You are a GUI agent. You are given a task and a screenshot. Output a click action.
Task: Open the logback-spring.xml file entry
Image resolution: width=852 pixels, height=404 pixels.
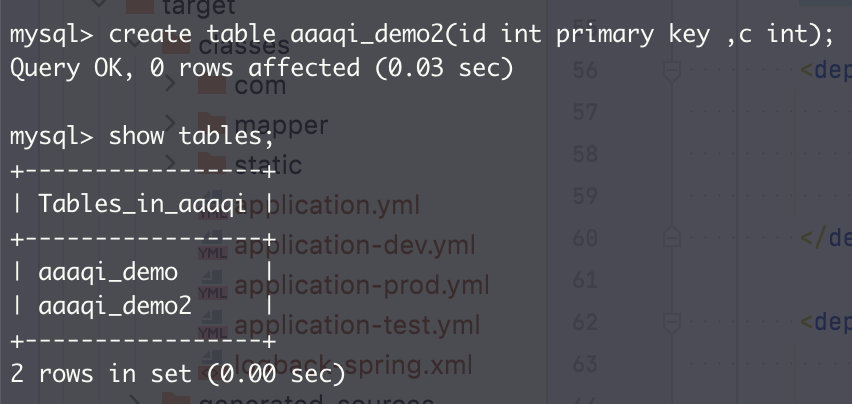coord(353,365)
